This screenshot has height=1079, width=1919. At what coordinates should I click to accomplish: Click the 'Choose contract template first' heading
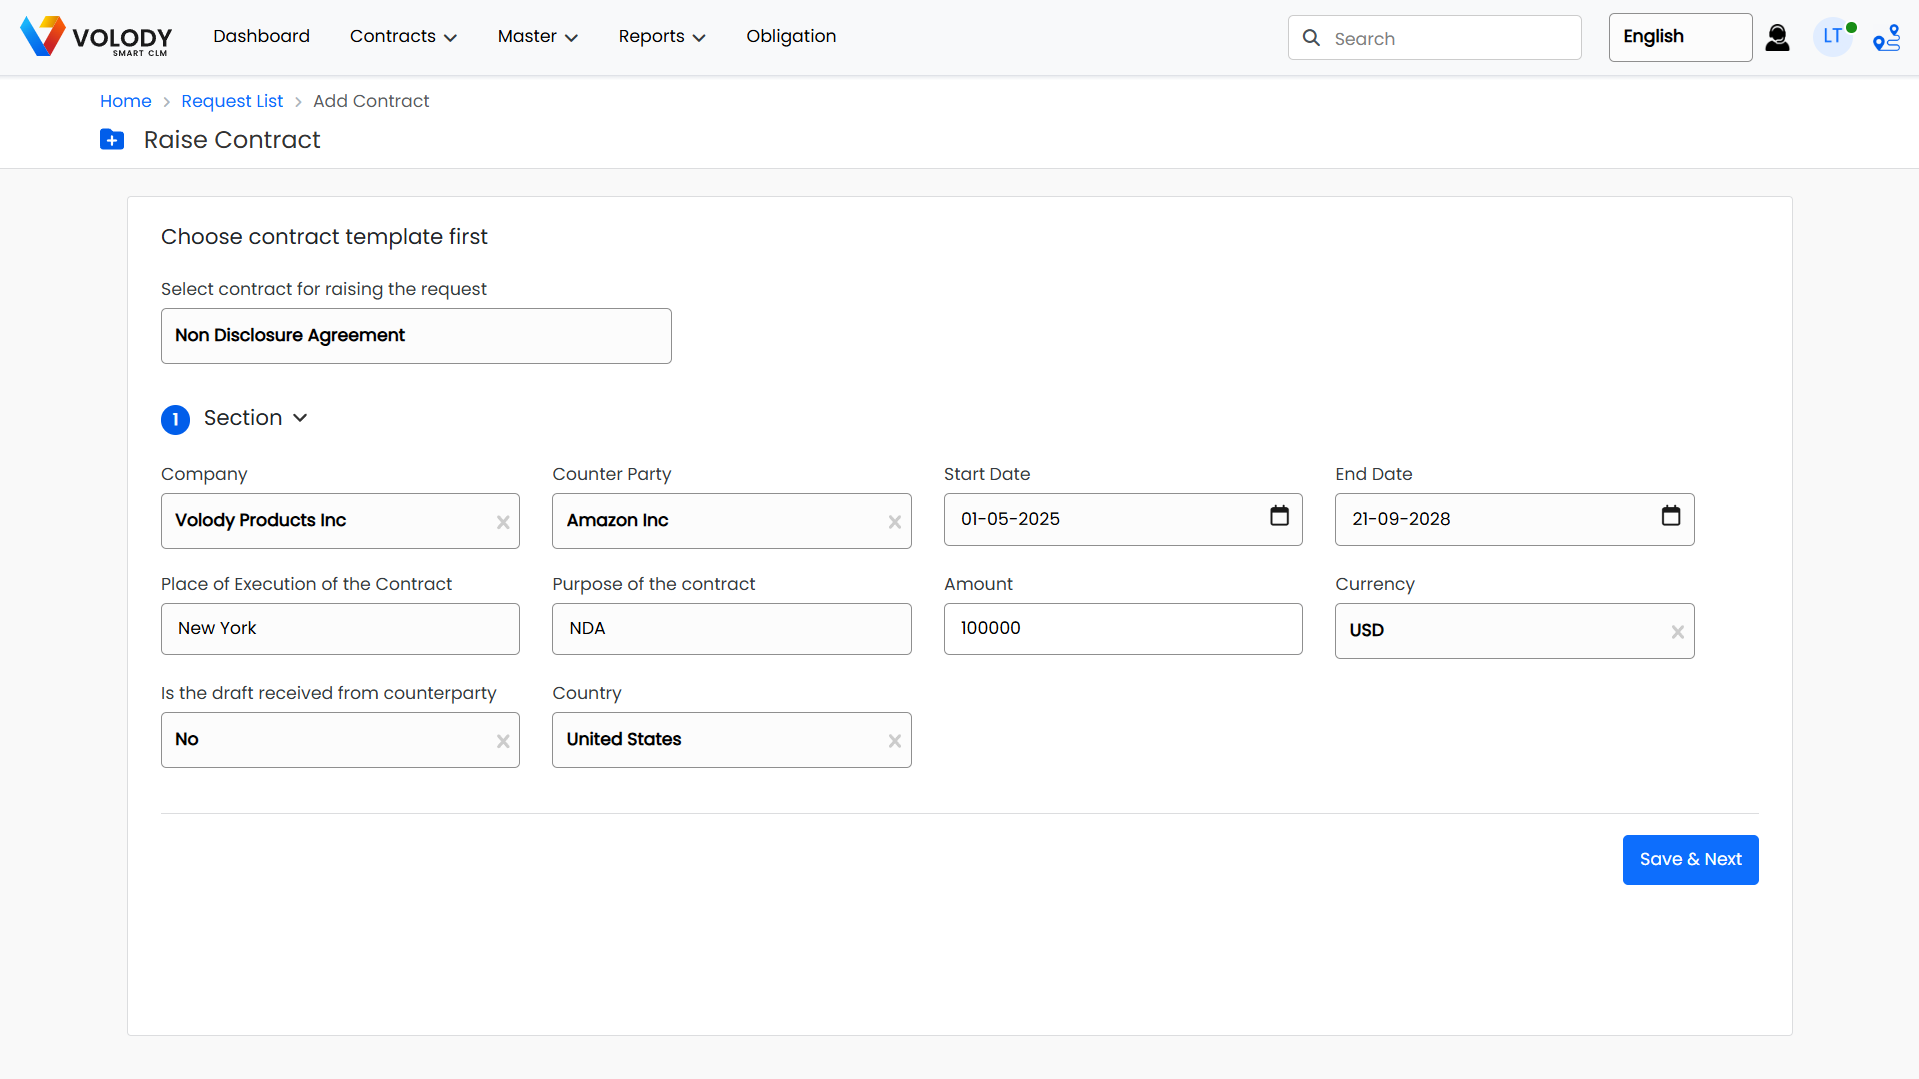pyautogui.click(x=324, y=237)
